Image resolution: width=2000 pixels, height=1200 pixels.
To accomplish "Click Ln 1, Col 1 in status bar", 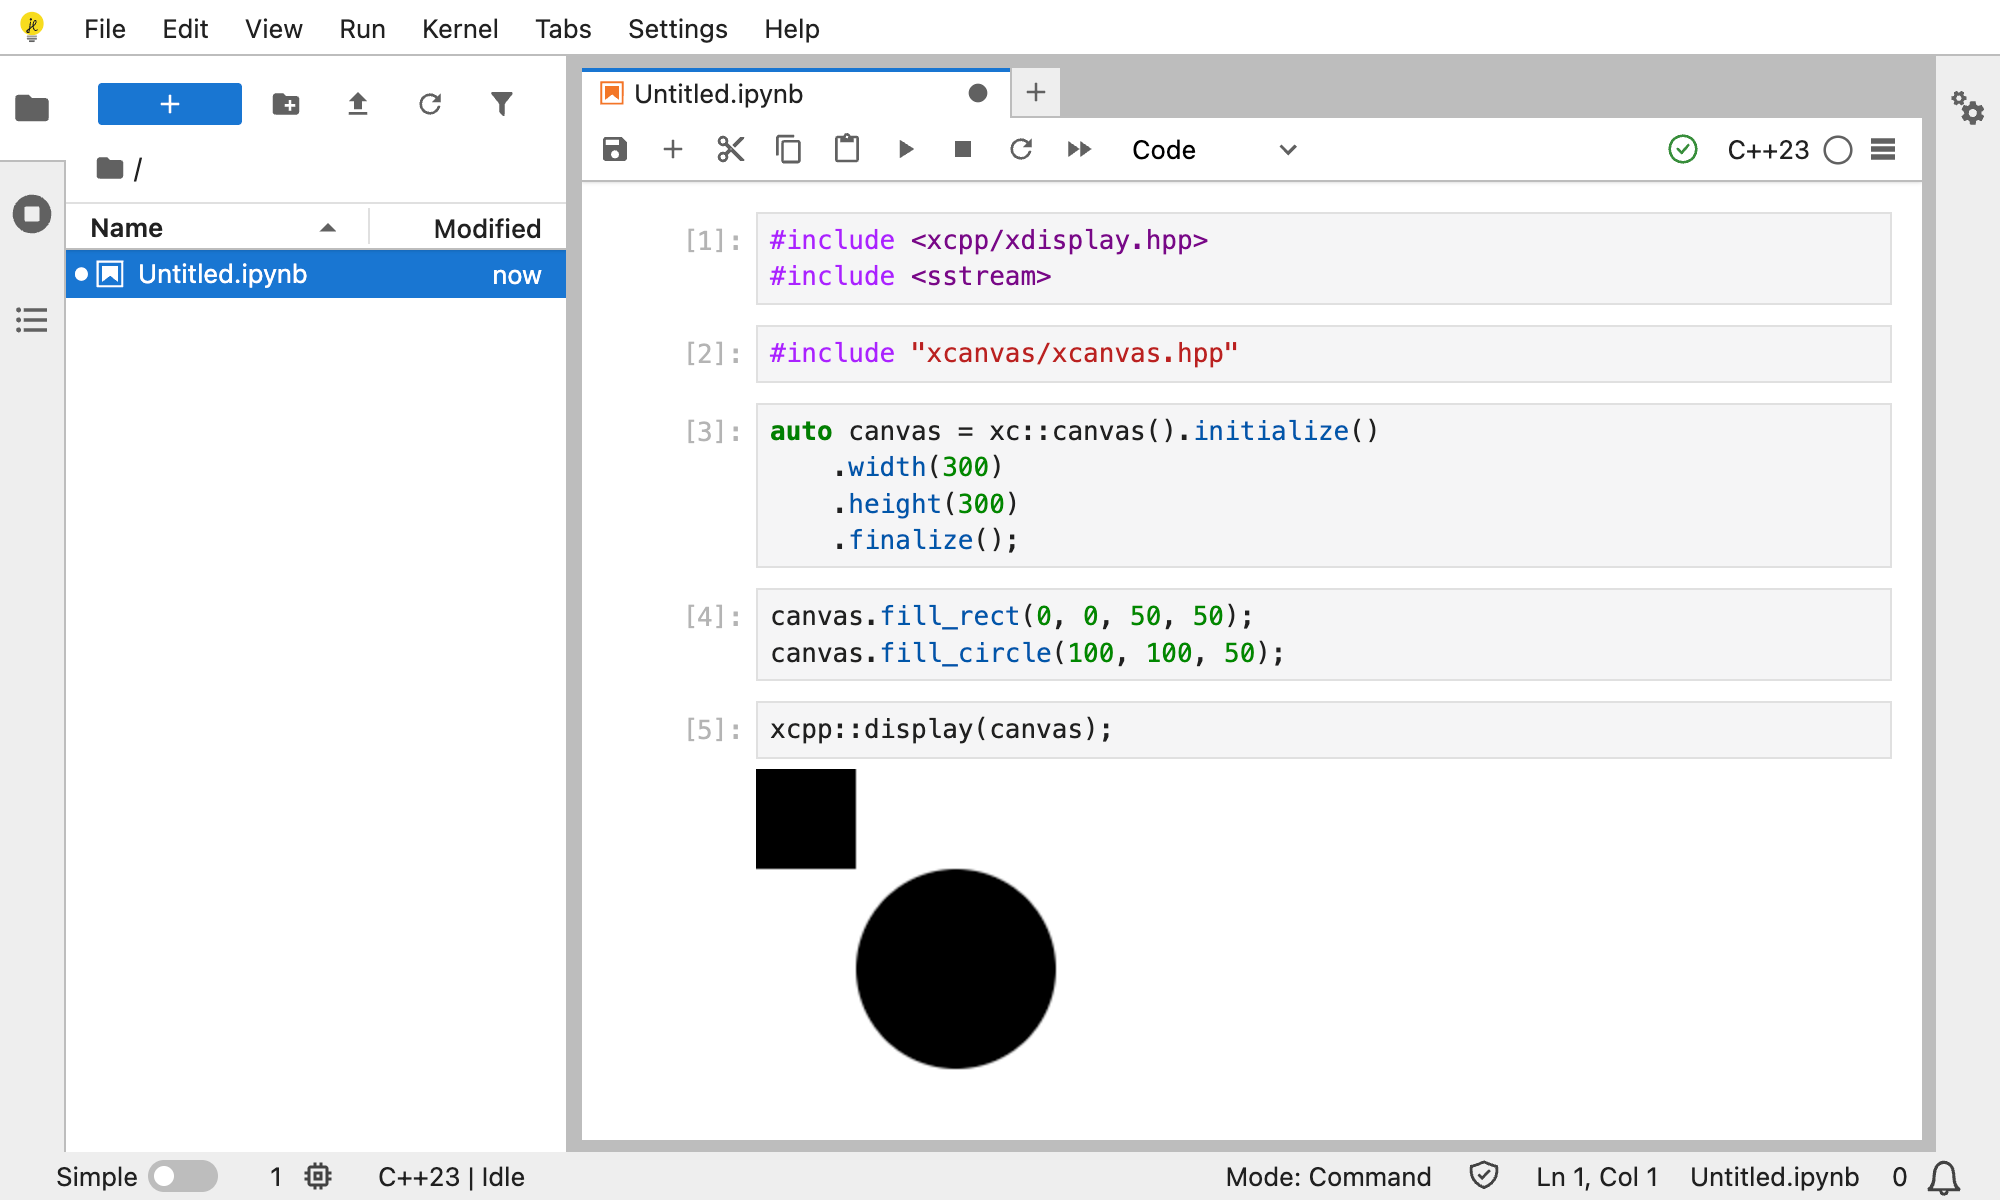I will pyautogui.click(x=1597, y=1177).
